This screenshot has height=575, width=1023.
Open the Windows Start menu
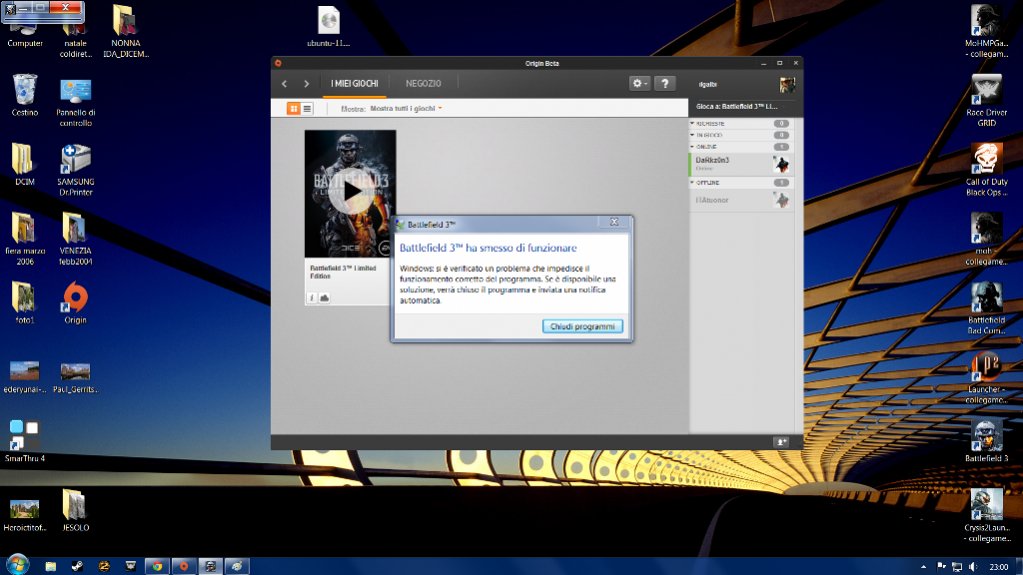point(18,565)
